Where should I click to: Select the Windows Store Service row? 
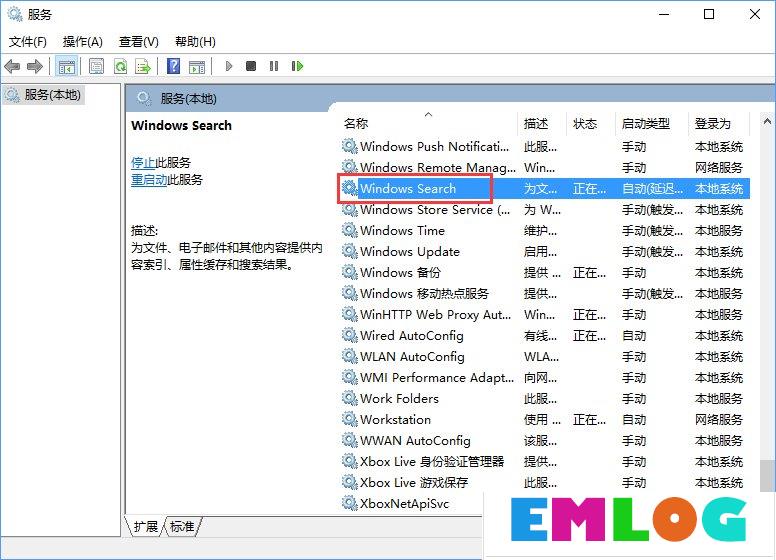545,210
